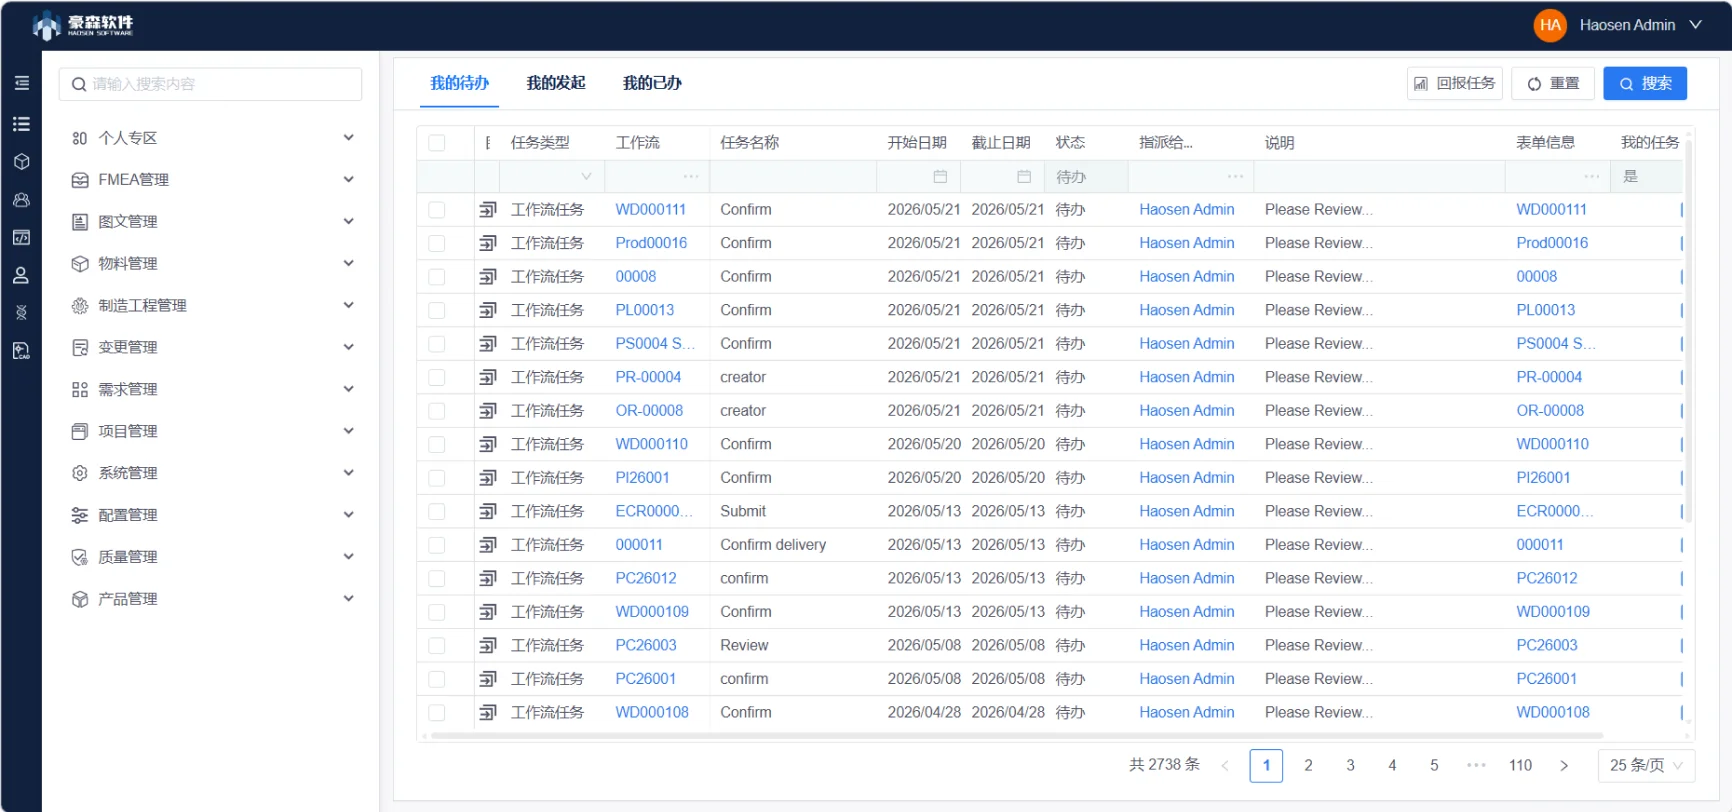1732x812 pixels.
Task: Click the start date calendar filter icon
Action: [x=940, y=177]
